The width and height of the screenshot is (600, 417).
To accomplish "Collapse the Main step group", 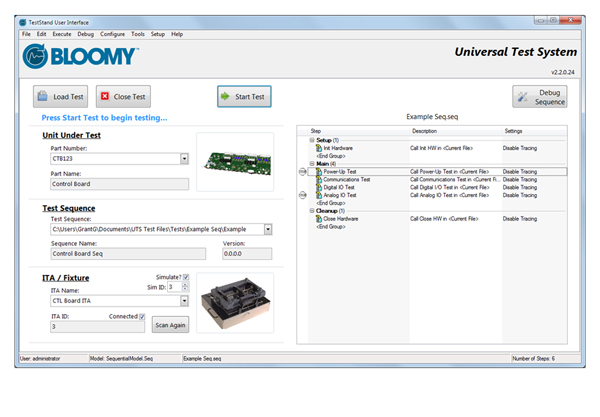I will [x=312, y=164].
